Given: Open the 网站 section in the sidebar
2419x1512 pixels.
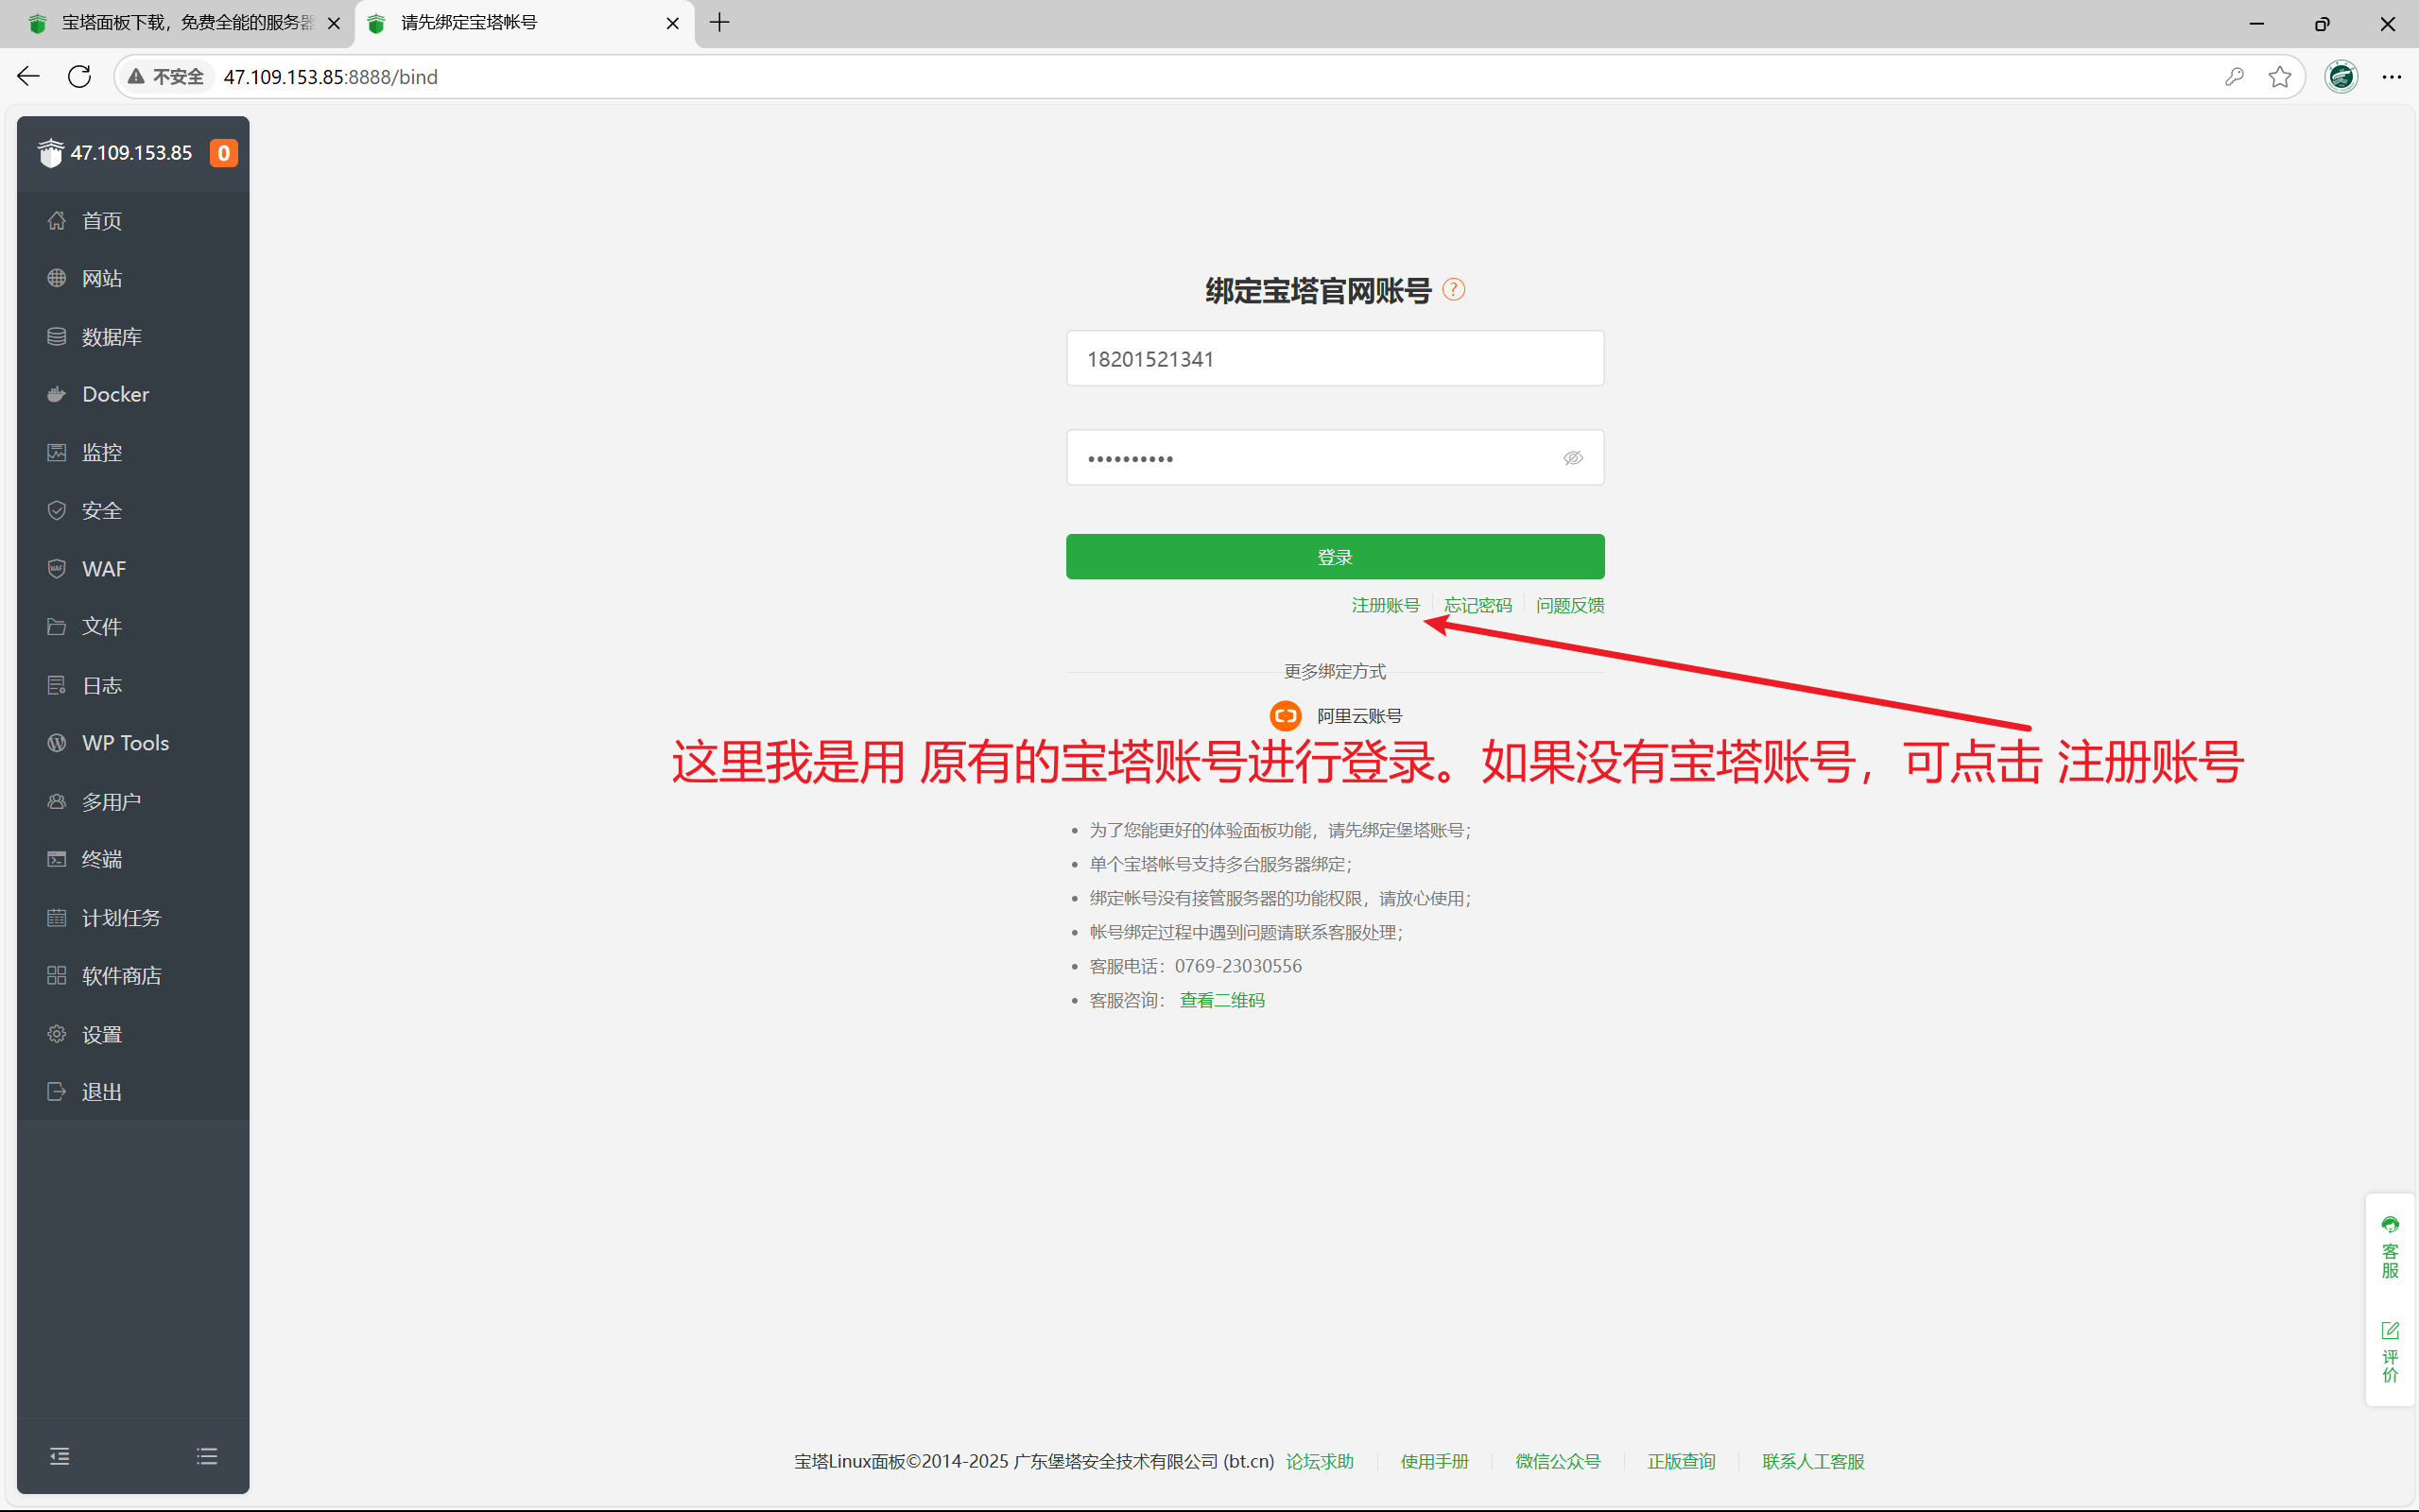Looking at the screenshot, I should pos(101,278).
